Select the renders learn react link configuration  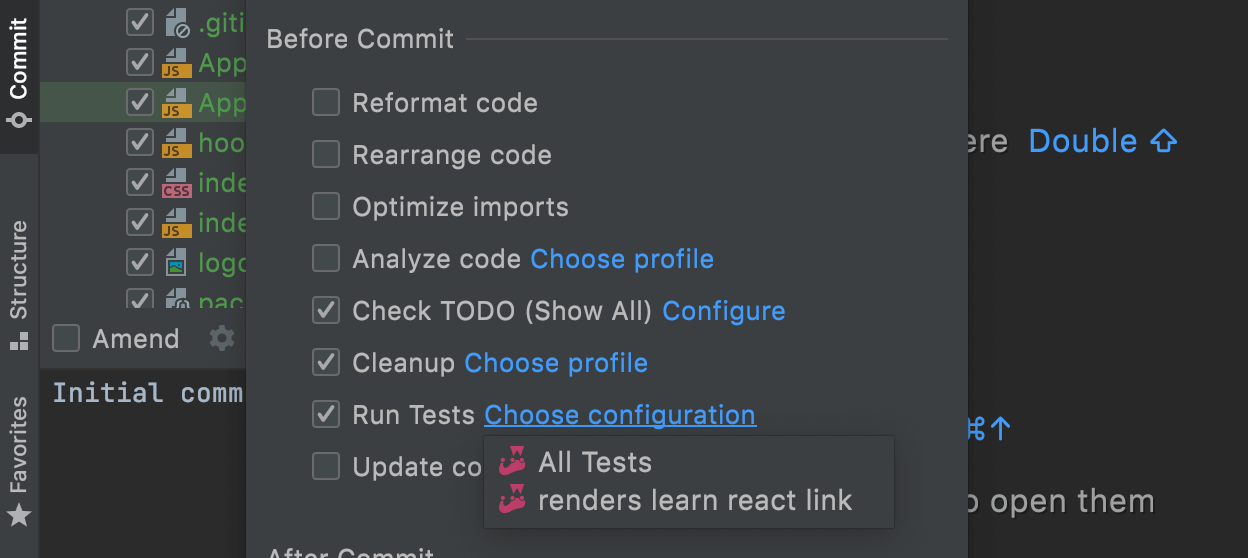[695, 500]
